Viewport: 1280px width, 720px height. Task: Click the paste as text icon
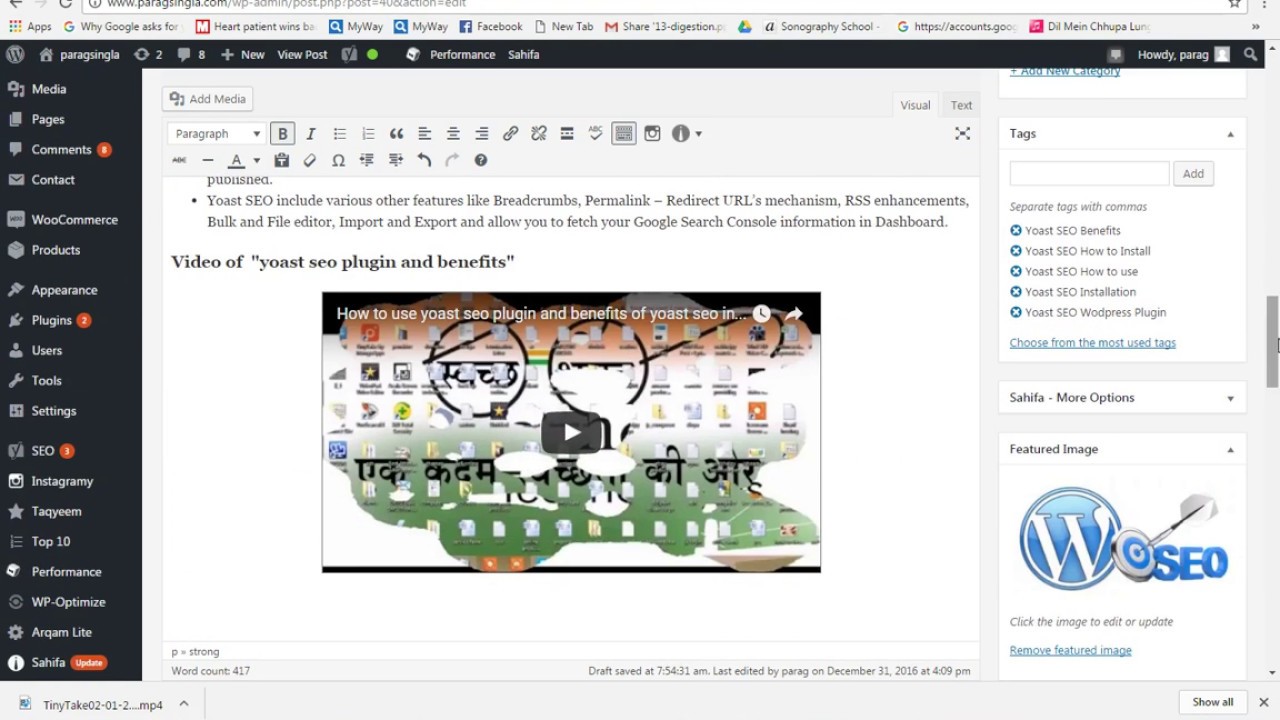pyautogui.click(x=282, y=160)
